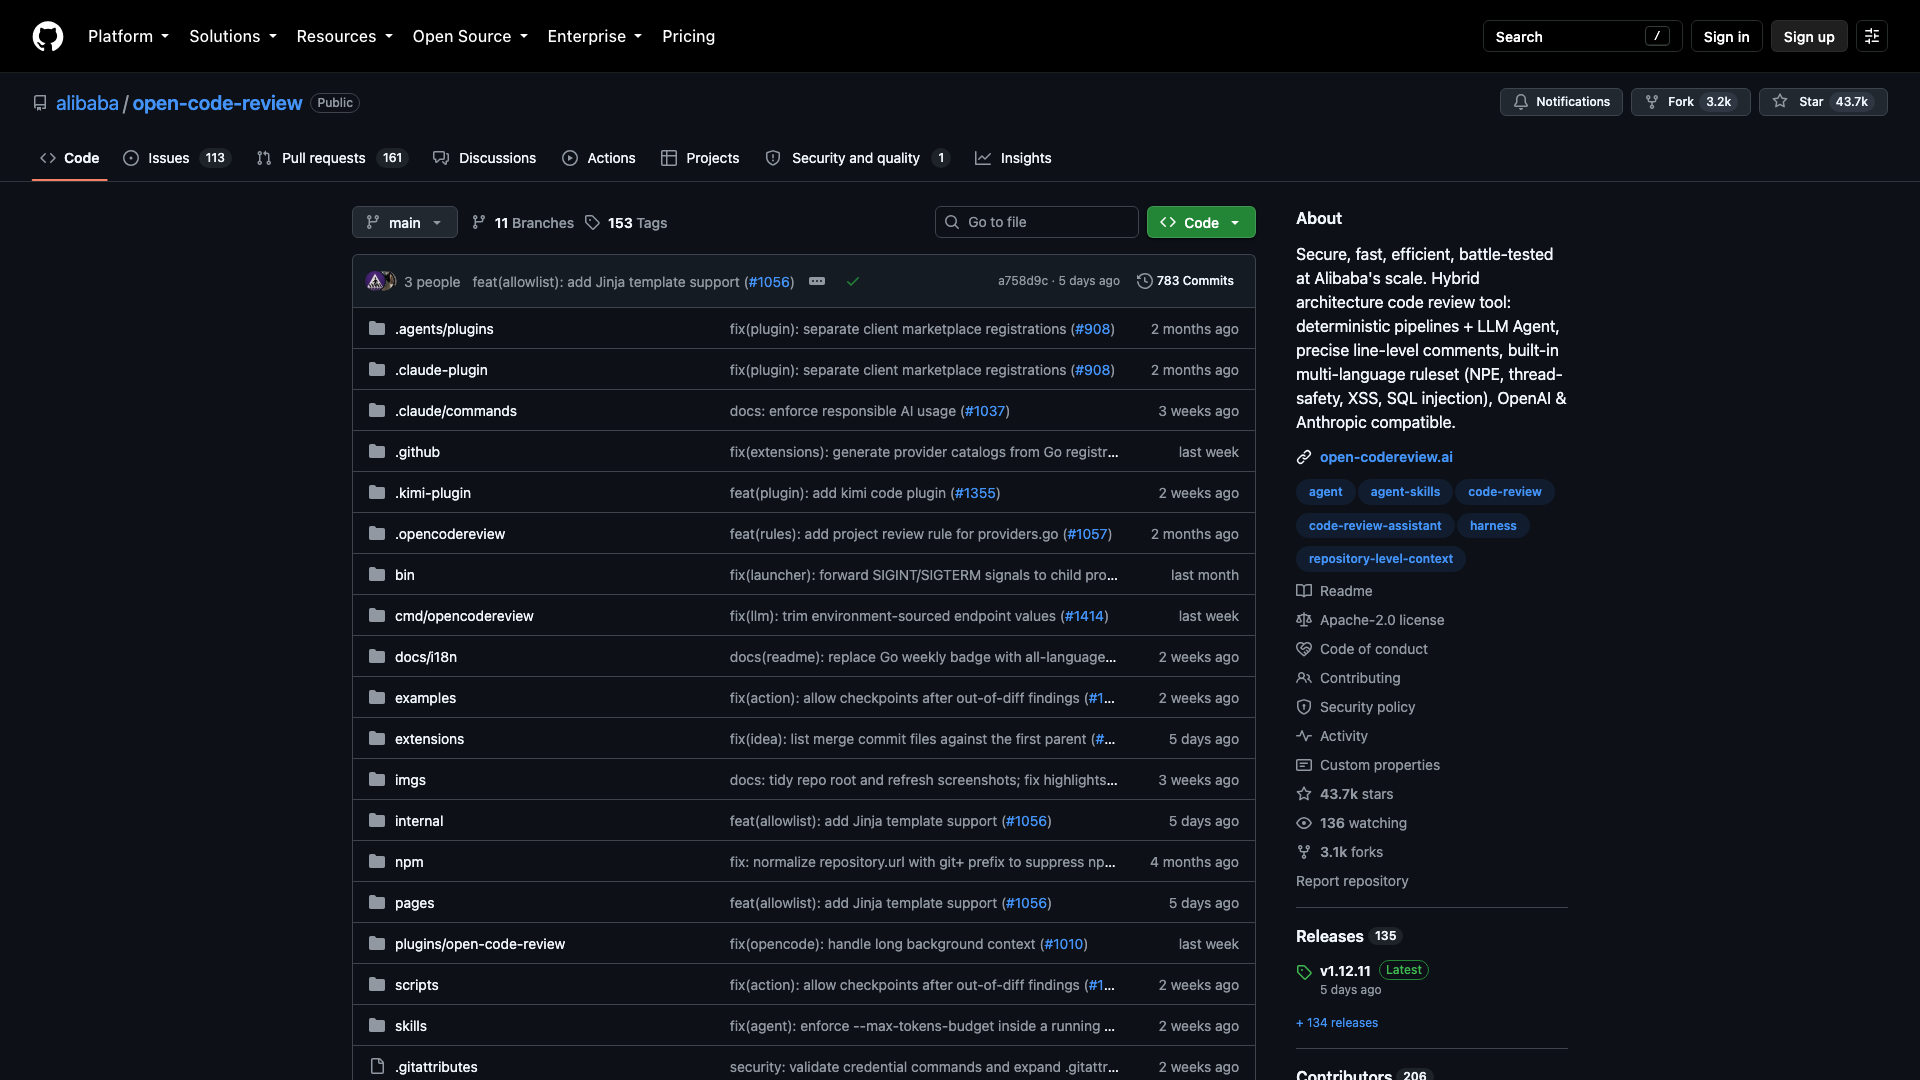Screen dimensions: 1920x1080
Task: Open the contributor avatars in the latest commit row
Action: pos(381,282)
